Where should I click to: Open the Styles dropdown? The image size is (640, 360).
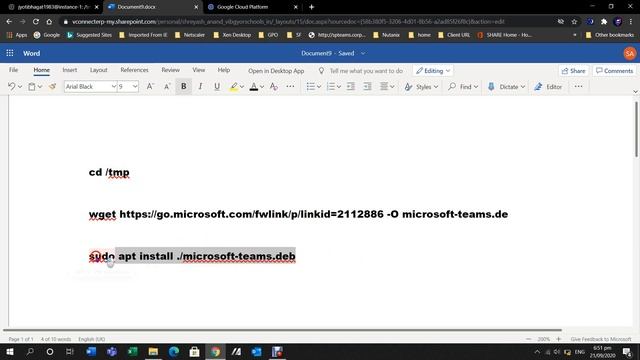click(421, 87)
